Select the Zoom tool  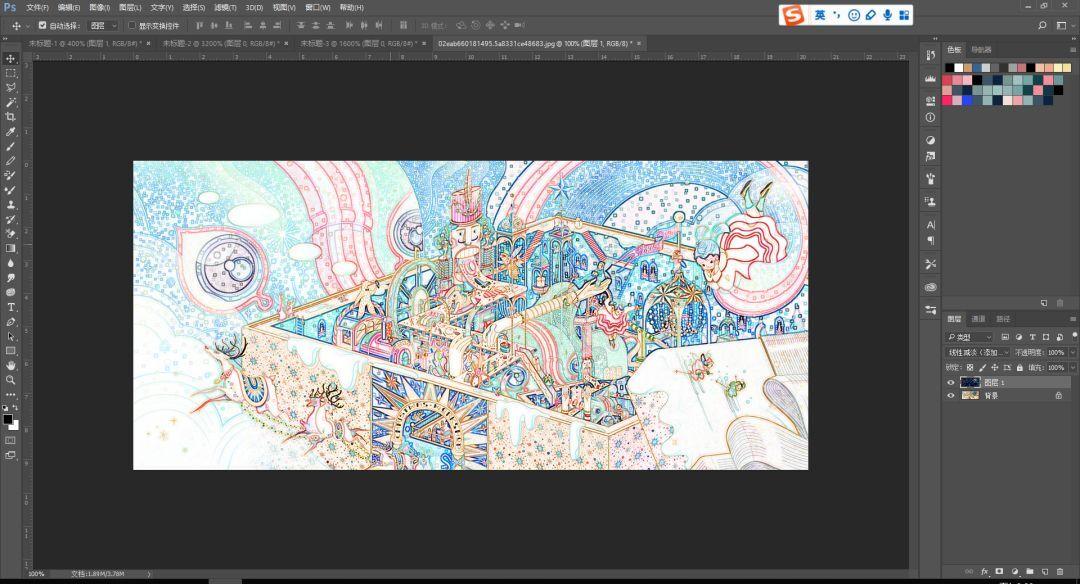(x=10, y=379)
